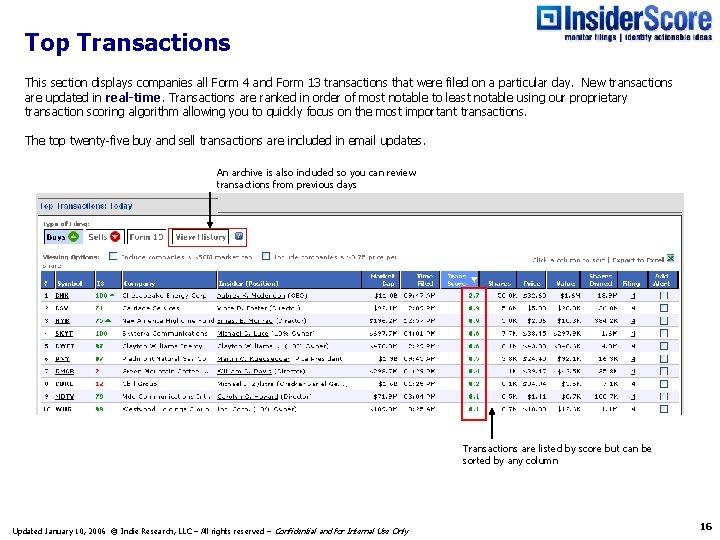Viewport: 720px width, 540px height.
Task: Click the red down-arrow Sells icon
Action: [x=115, y=236]
